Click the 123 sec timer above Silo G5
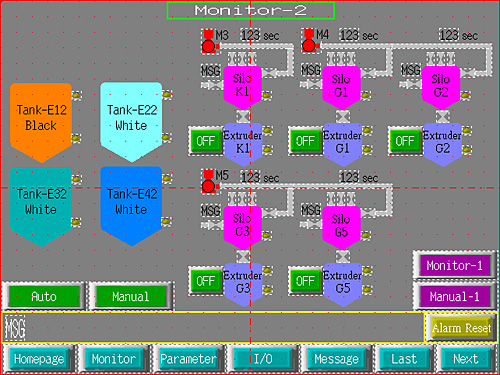This screenshot has width=500, height=375. pos(359,177)
